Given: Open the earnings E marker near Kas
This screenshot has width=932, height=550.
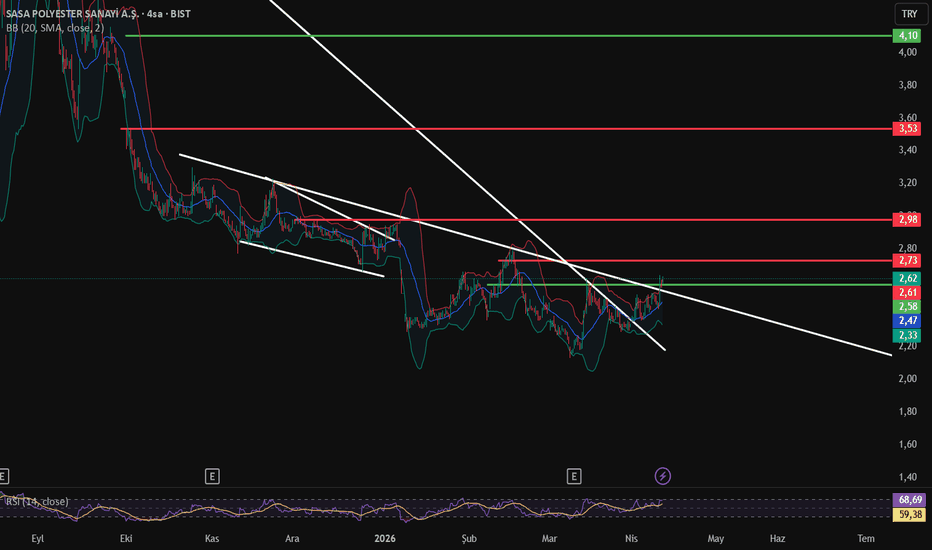Looking at the screenshot, I should 212,476.
